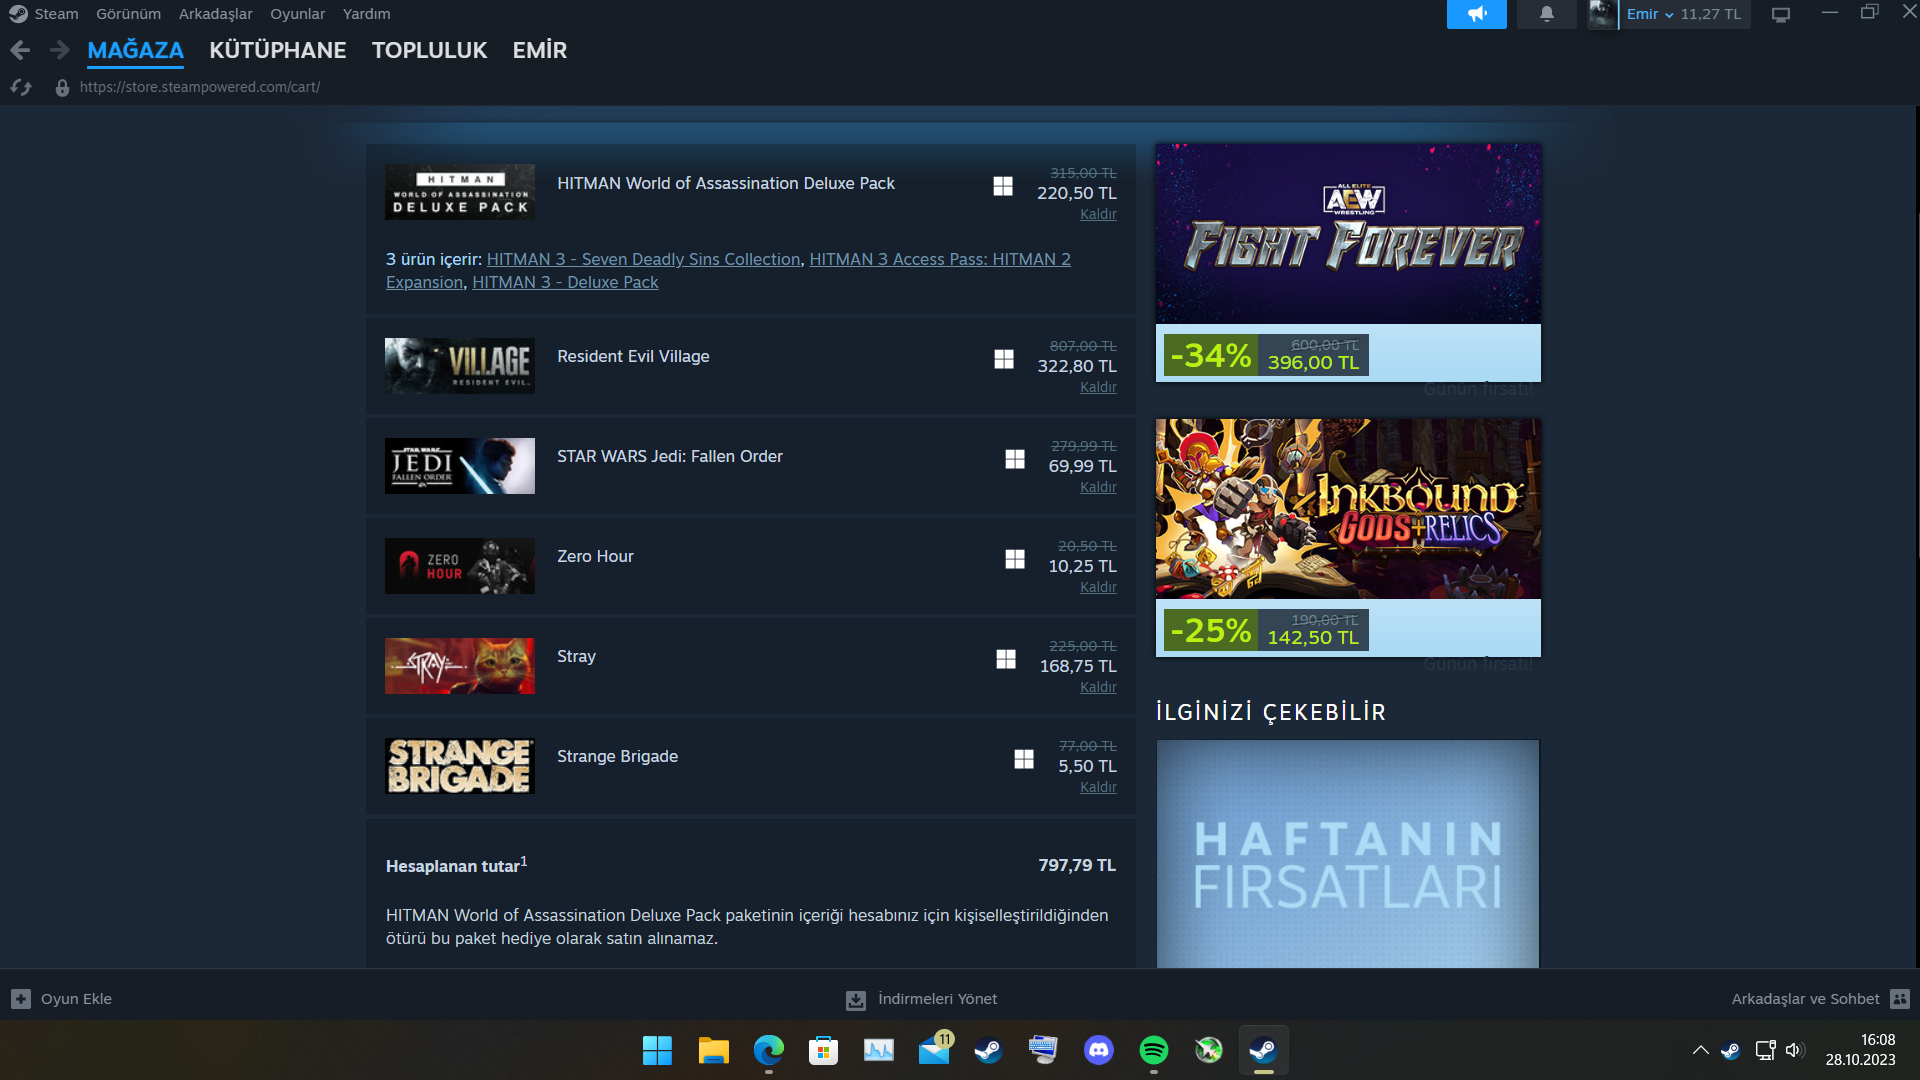Open Discord from the taskbar
This screenshot has height=1080, width=1920.
(1098, 1050)
